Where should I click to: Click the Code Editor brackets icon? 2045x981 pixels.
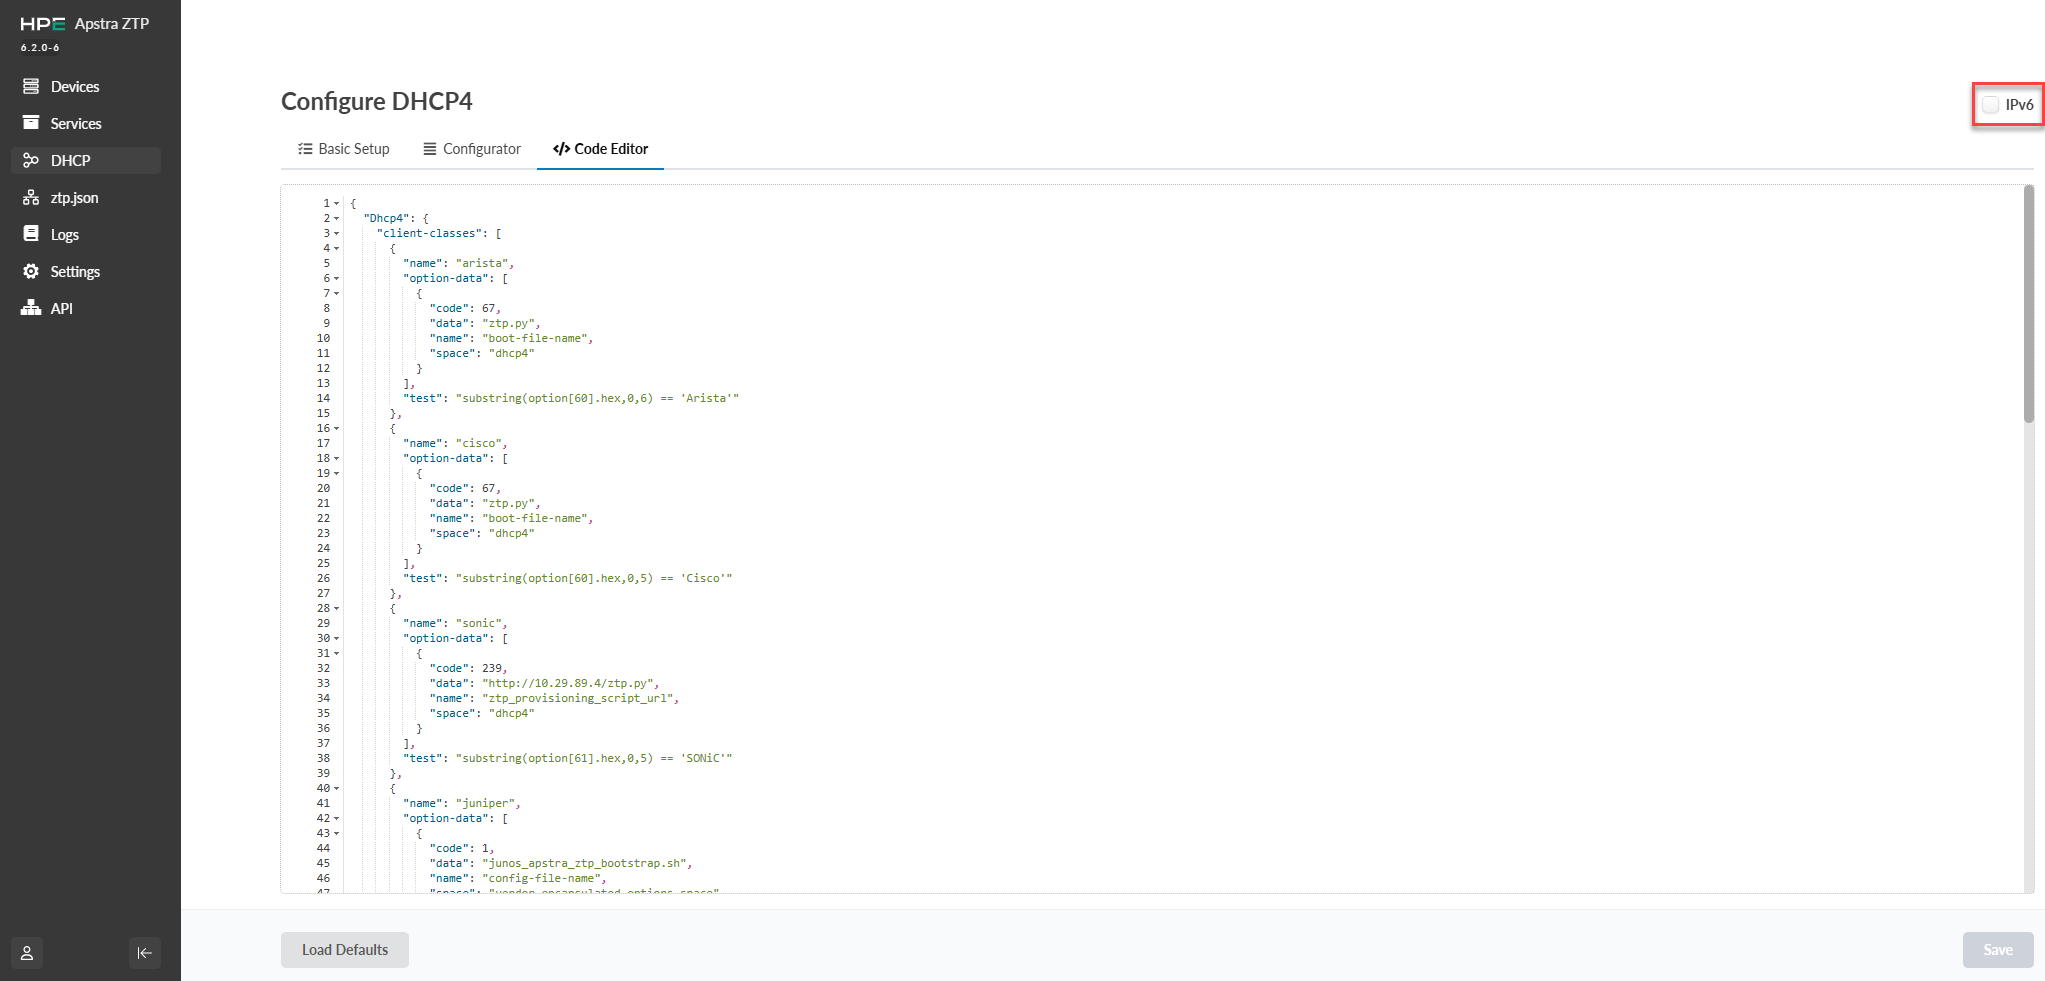point(561,149)
